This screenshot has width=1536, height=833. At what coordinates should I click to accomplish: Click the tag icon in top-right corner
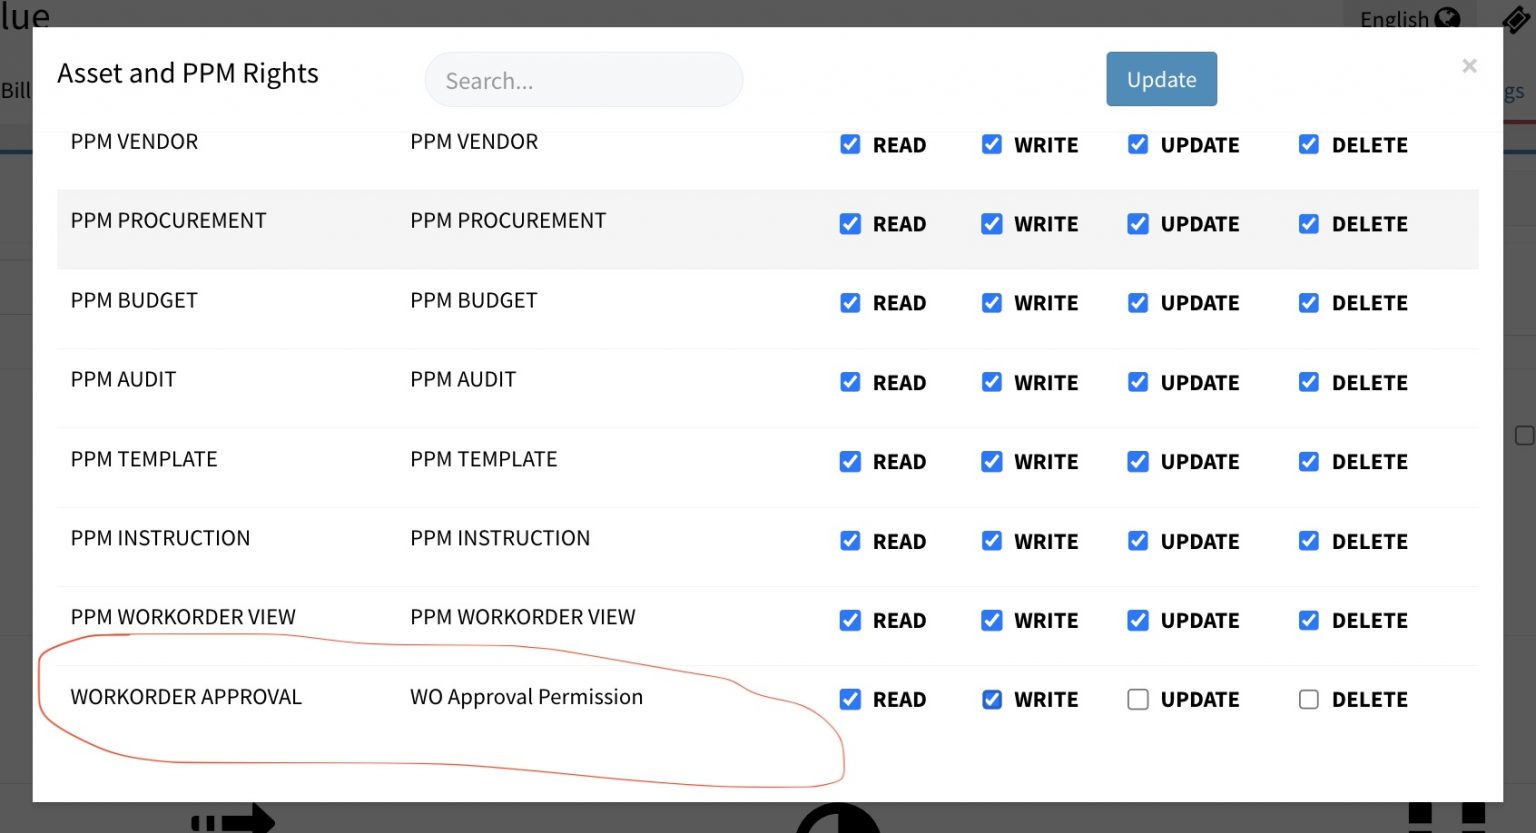(1516, 18)
